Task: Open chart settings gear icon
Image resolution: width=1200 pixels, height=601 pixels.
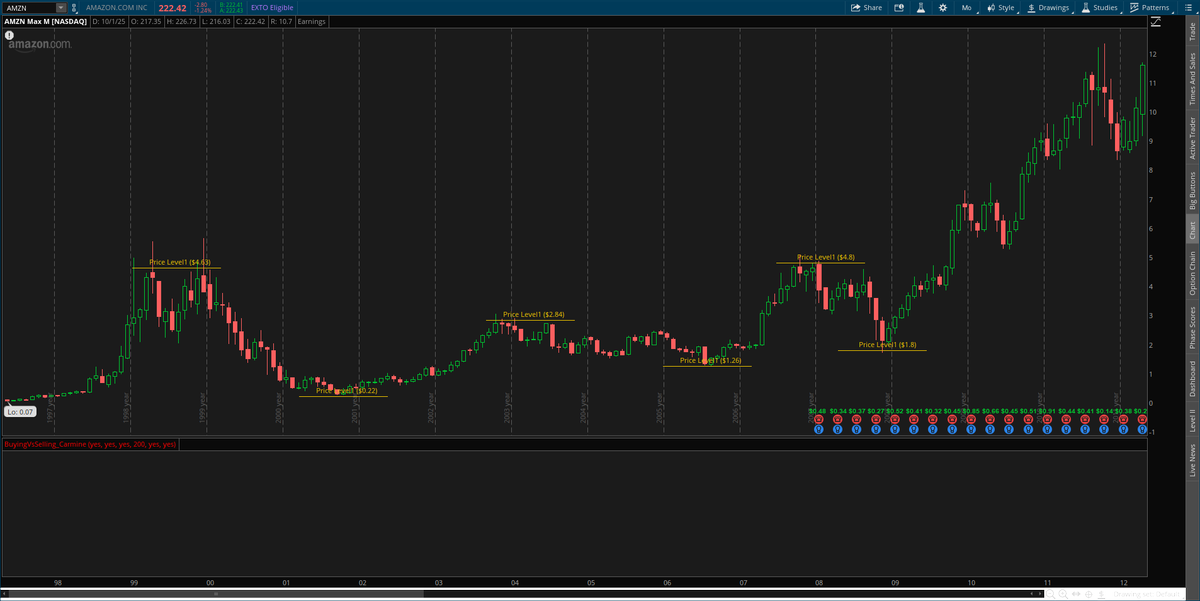Action: pyautogui.click(x=943, y=7)
